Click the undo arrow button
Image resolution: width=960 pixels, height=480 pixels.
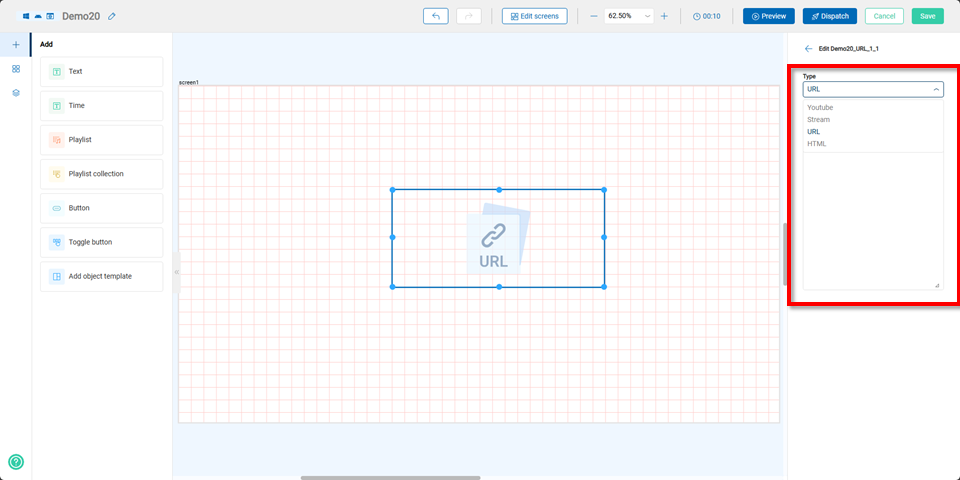435,16
